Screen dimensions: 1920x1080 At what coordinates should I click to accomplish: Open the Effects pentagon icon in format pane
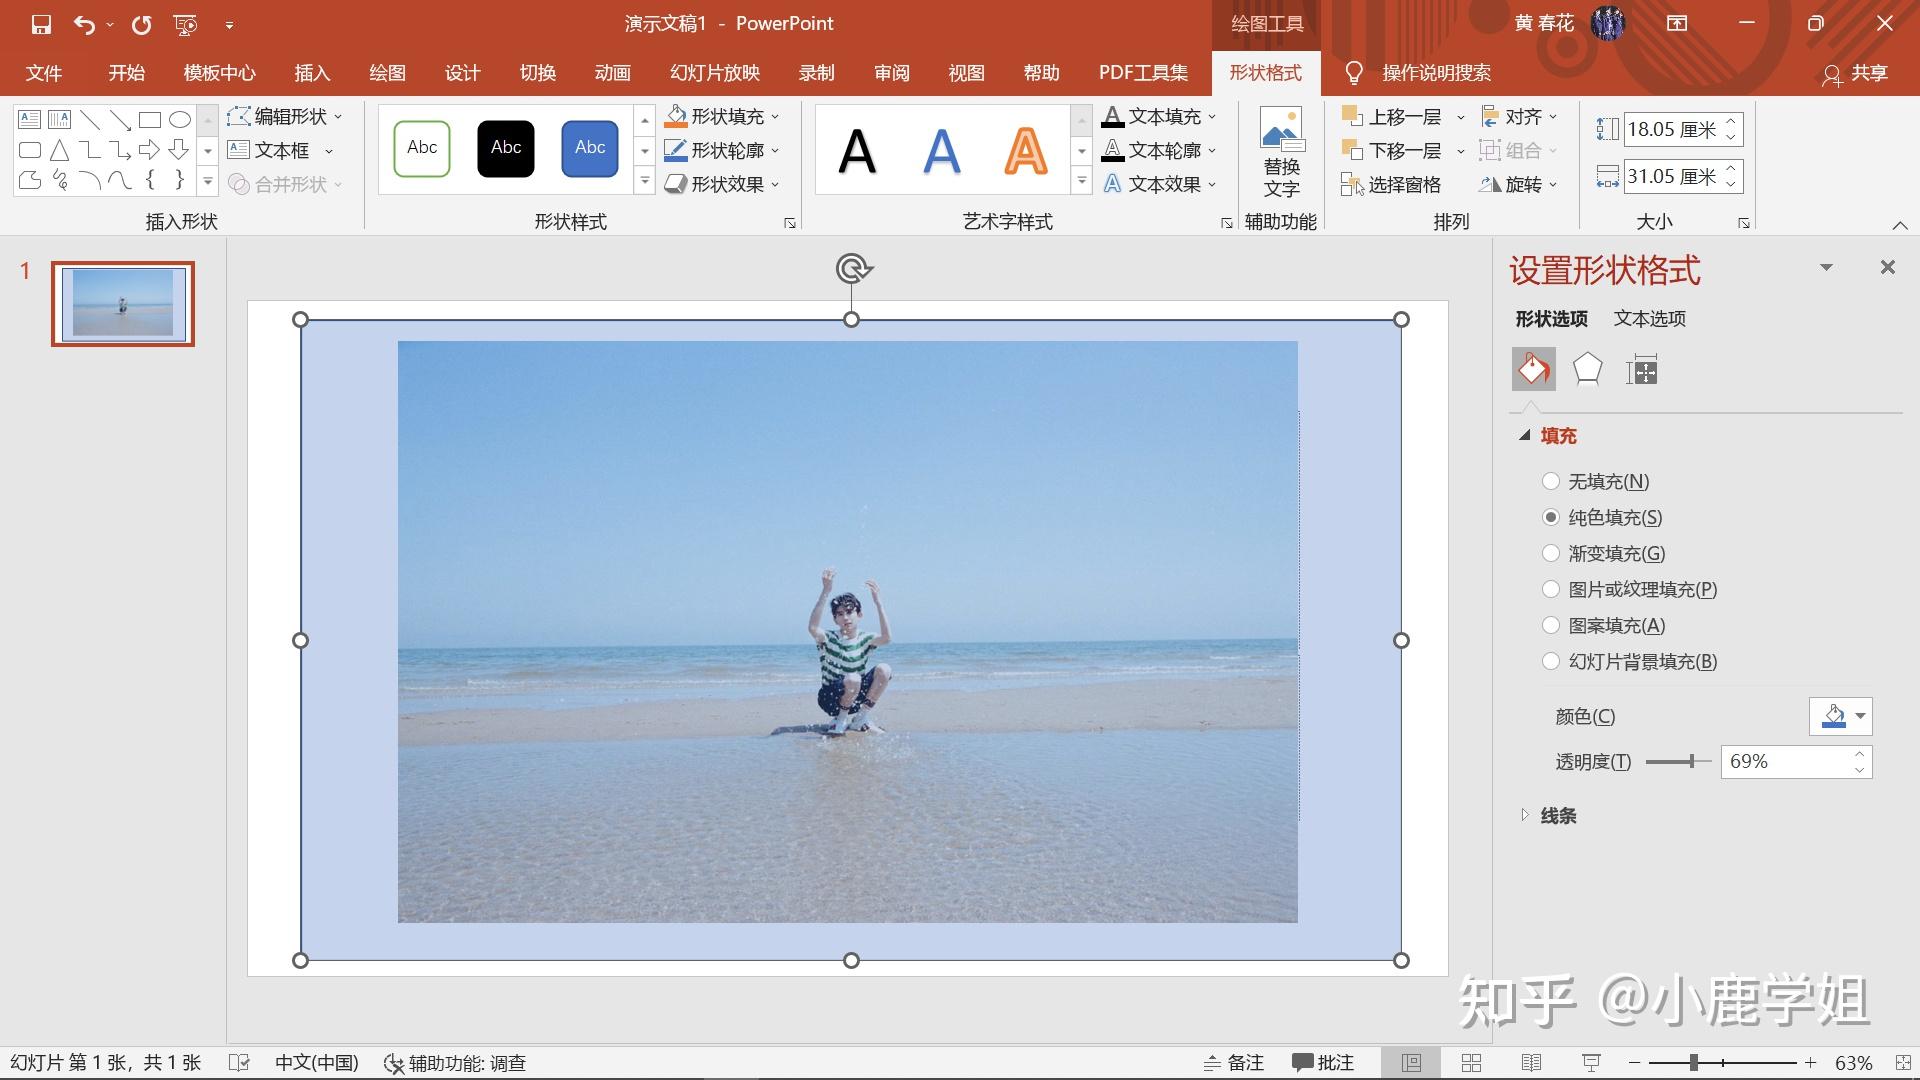tap(1587, 370)
